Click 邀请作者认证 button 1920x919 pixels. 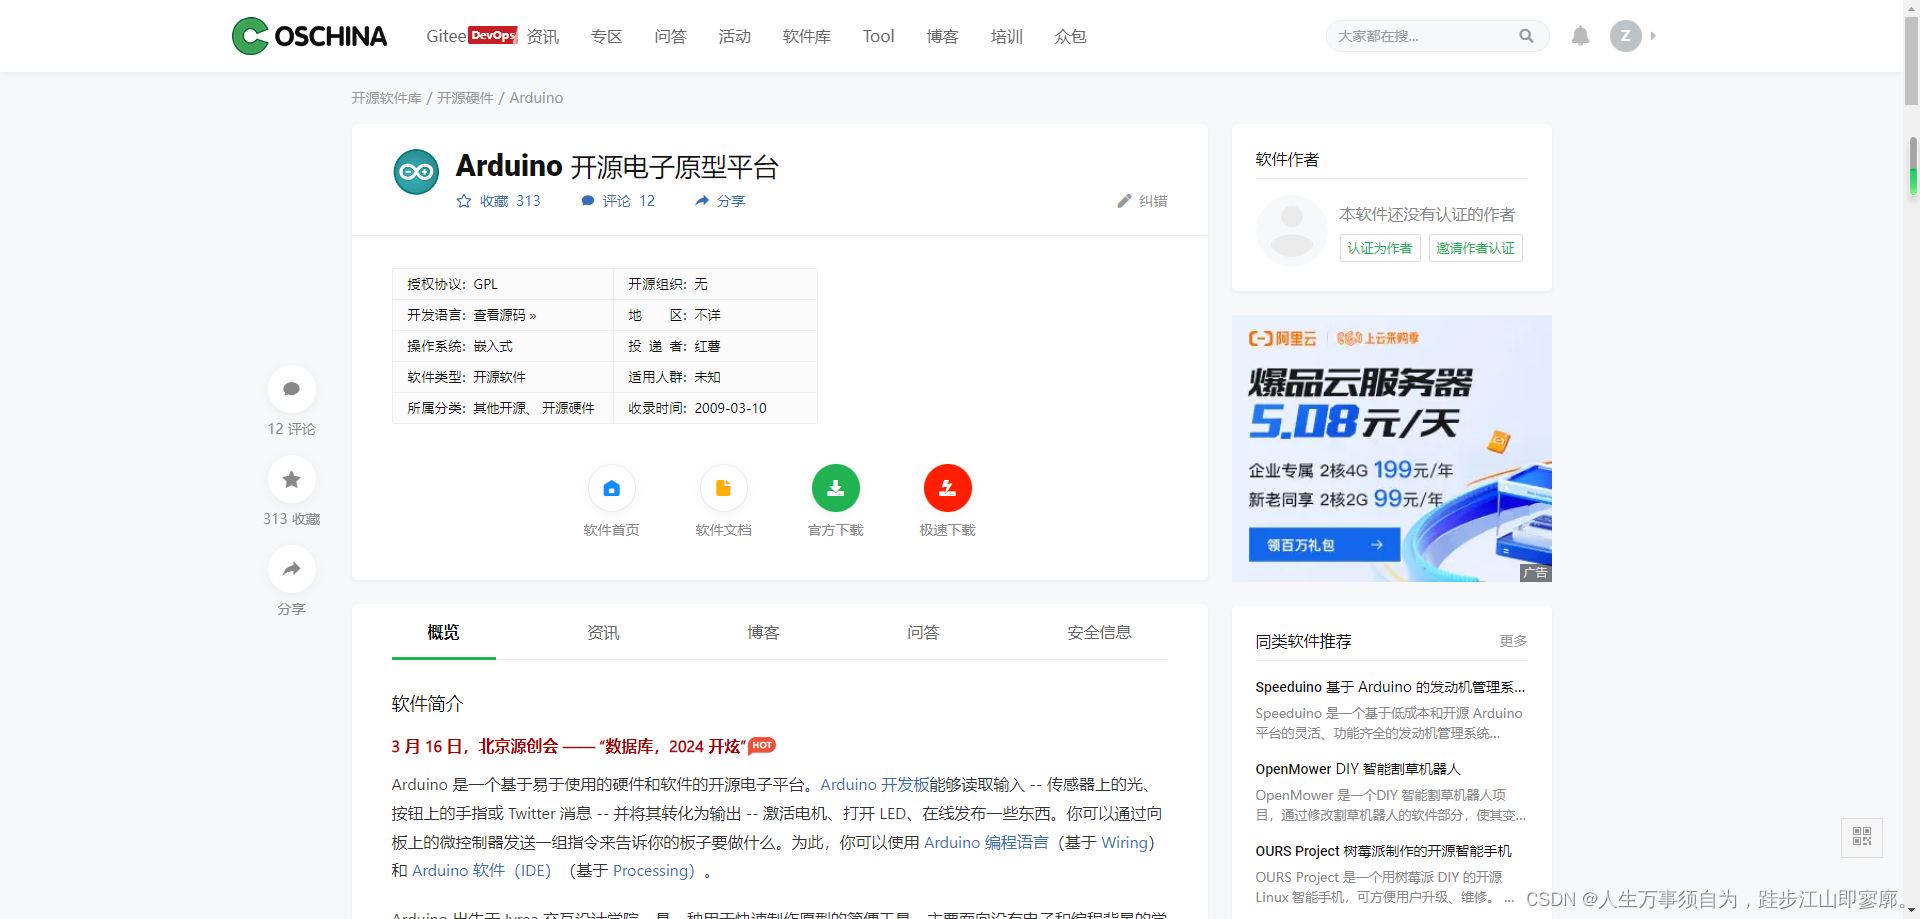click(1476, 248)
